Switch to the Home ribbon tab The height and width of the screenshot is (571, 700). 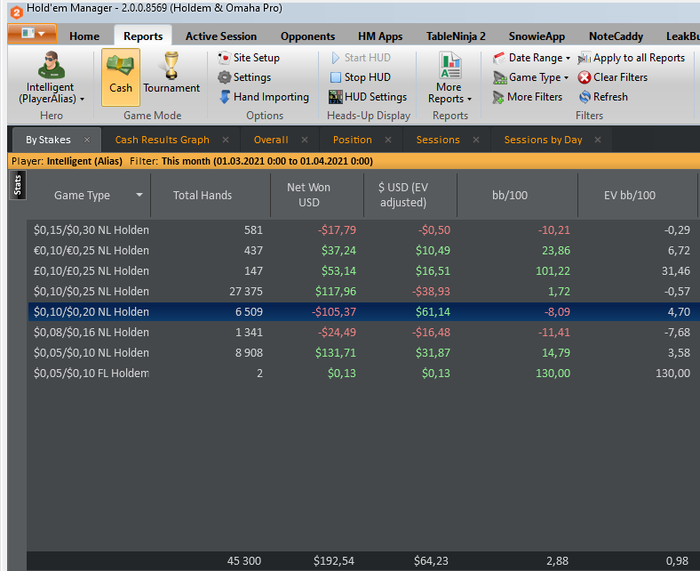84,36
